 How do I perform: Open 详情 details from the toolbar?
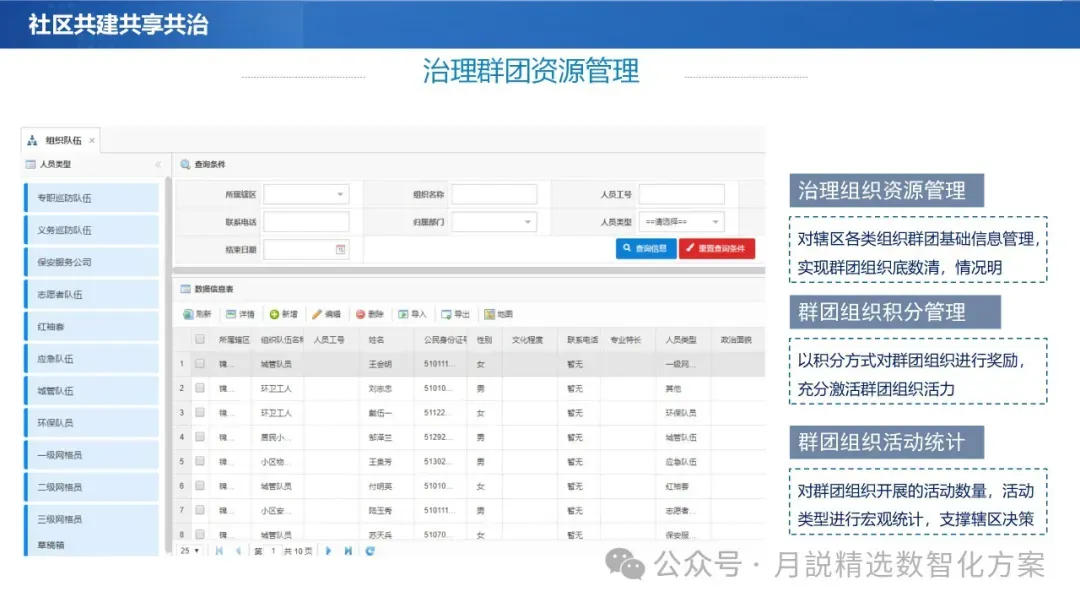(x=240, y=314)
